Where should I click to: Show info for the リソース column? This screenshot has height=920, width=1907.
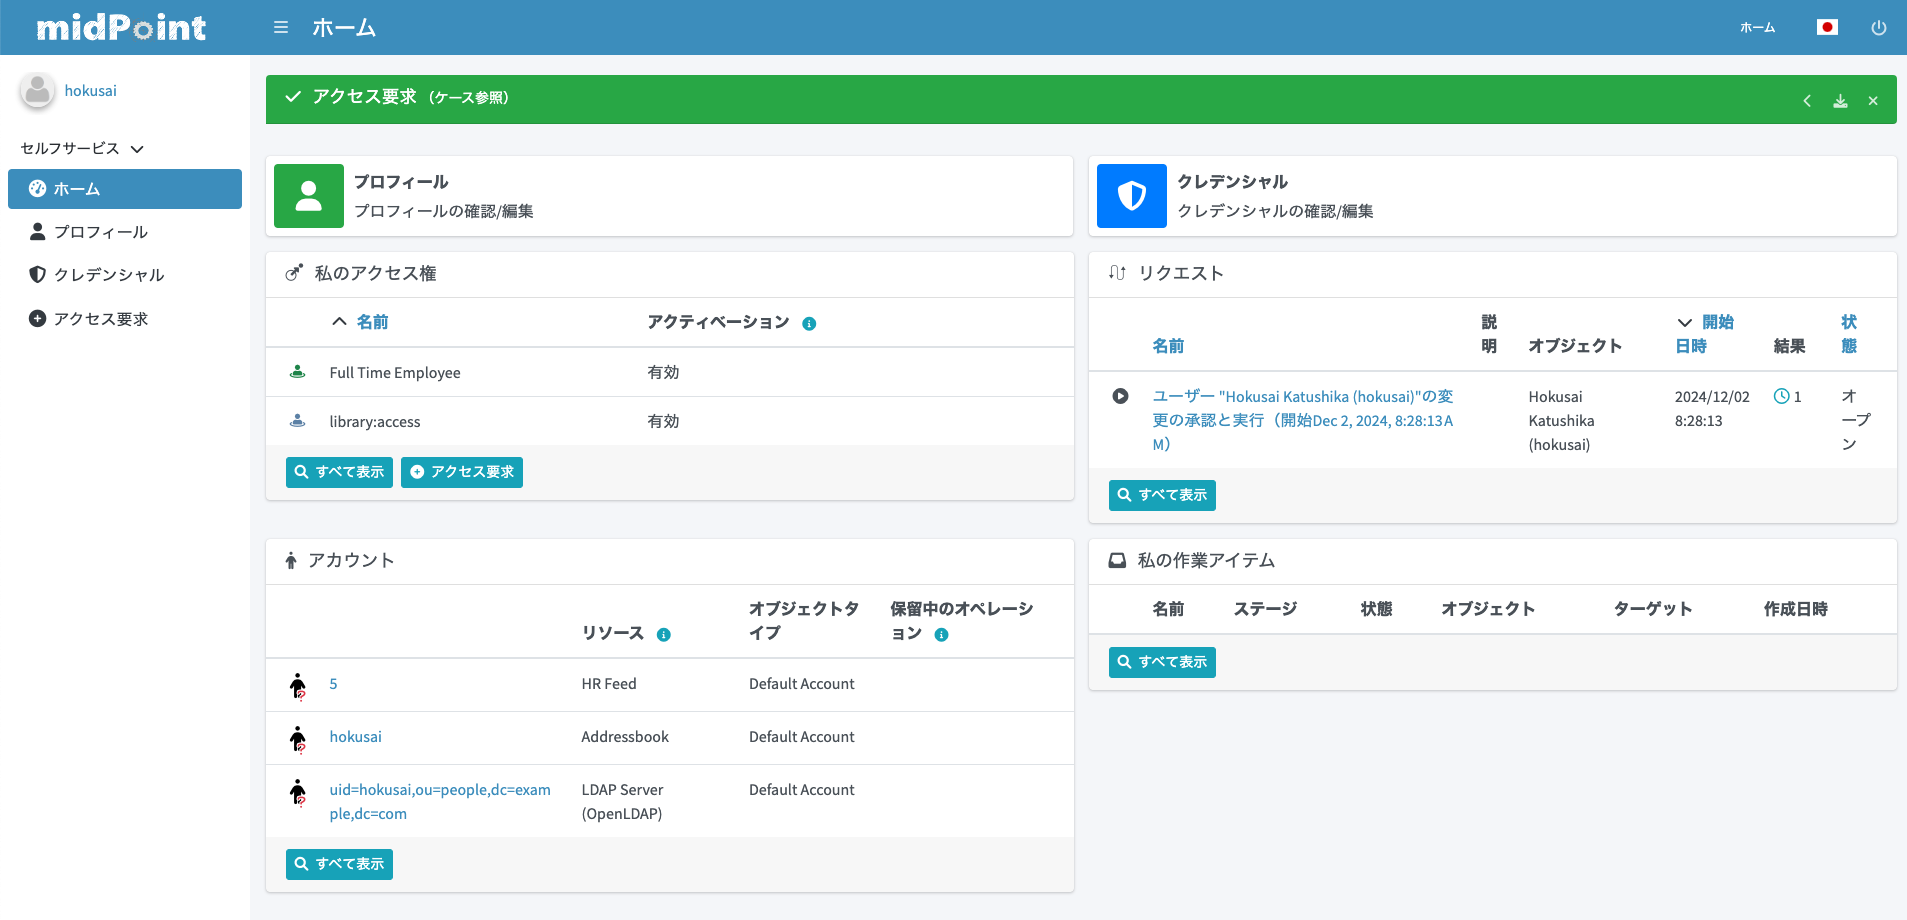click(x=663, y=635)
